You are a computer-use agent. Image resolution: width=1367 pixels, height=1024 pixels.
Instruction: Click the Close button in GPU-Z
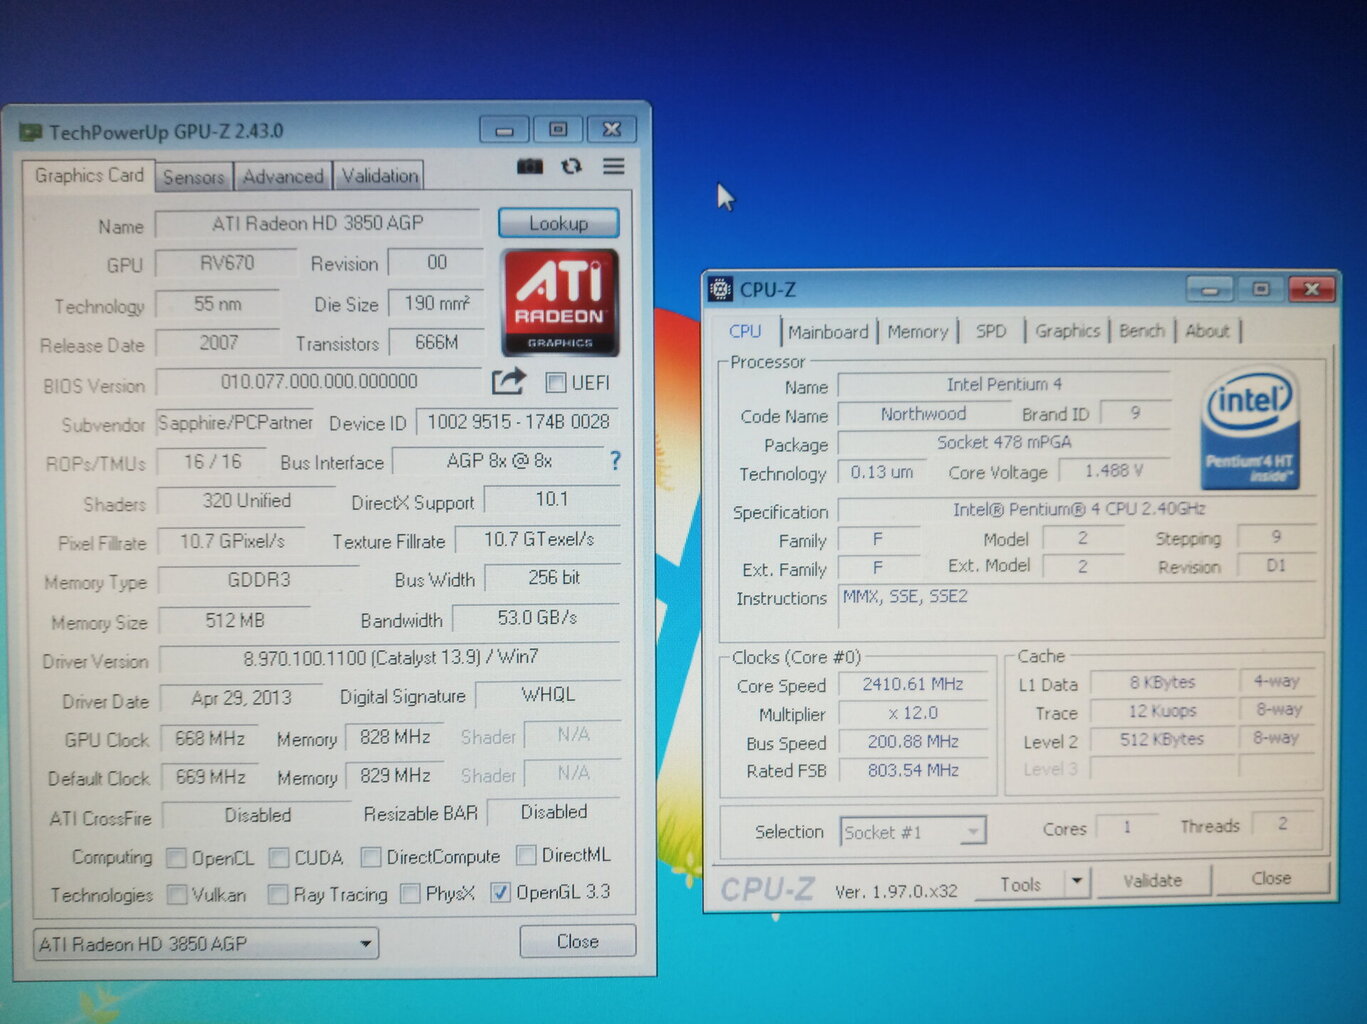click(x=578, y=941)
